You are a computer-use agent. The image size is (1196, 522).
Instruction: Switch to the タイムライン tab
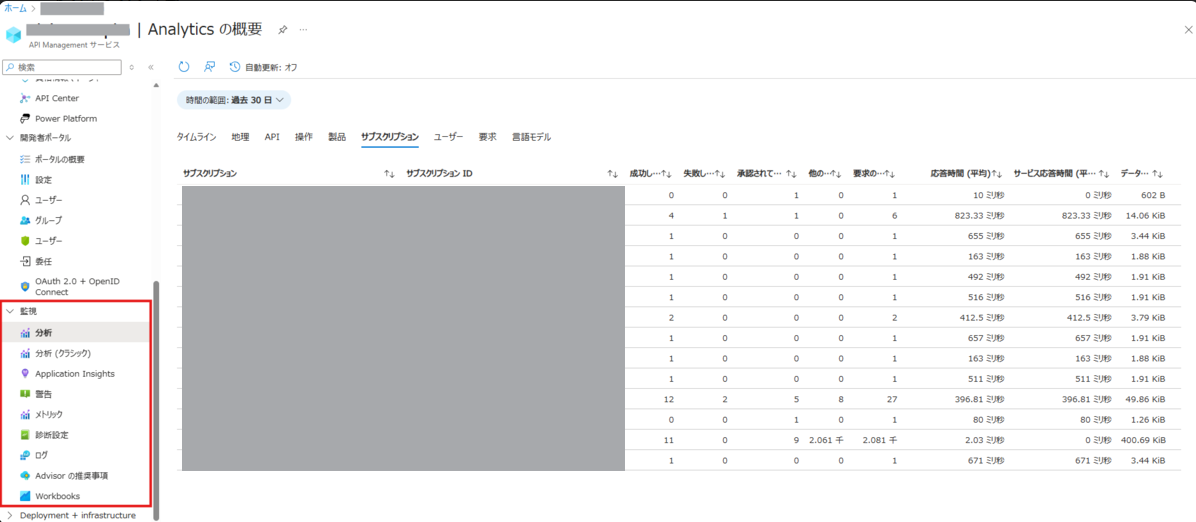tap(196, 137)
